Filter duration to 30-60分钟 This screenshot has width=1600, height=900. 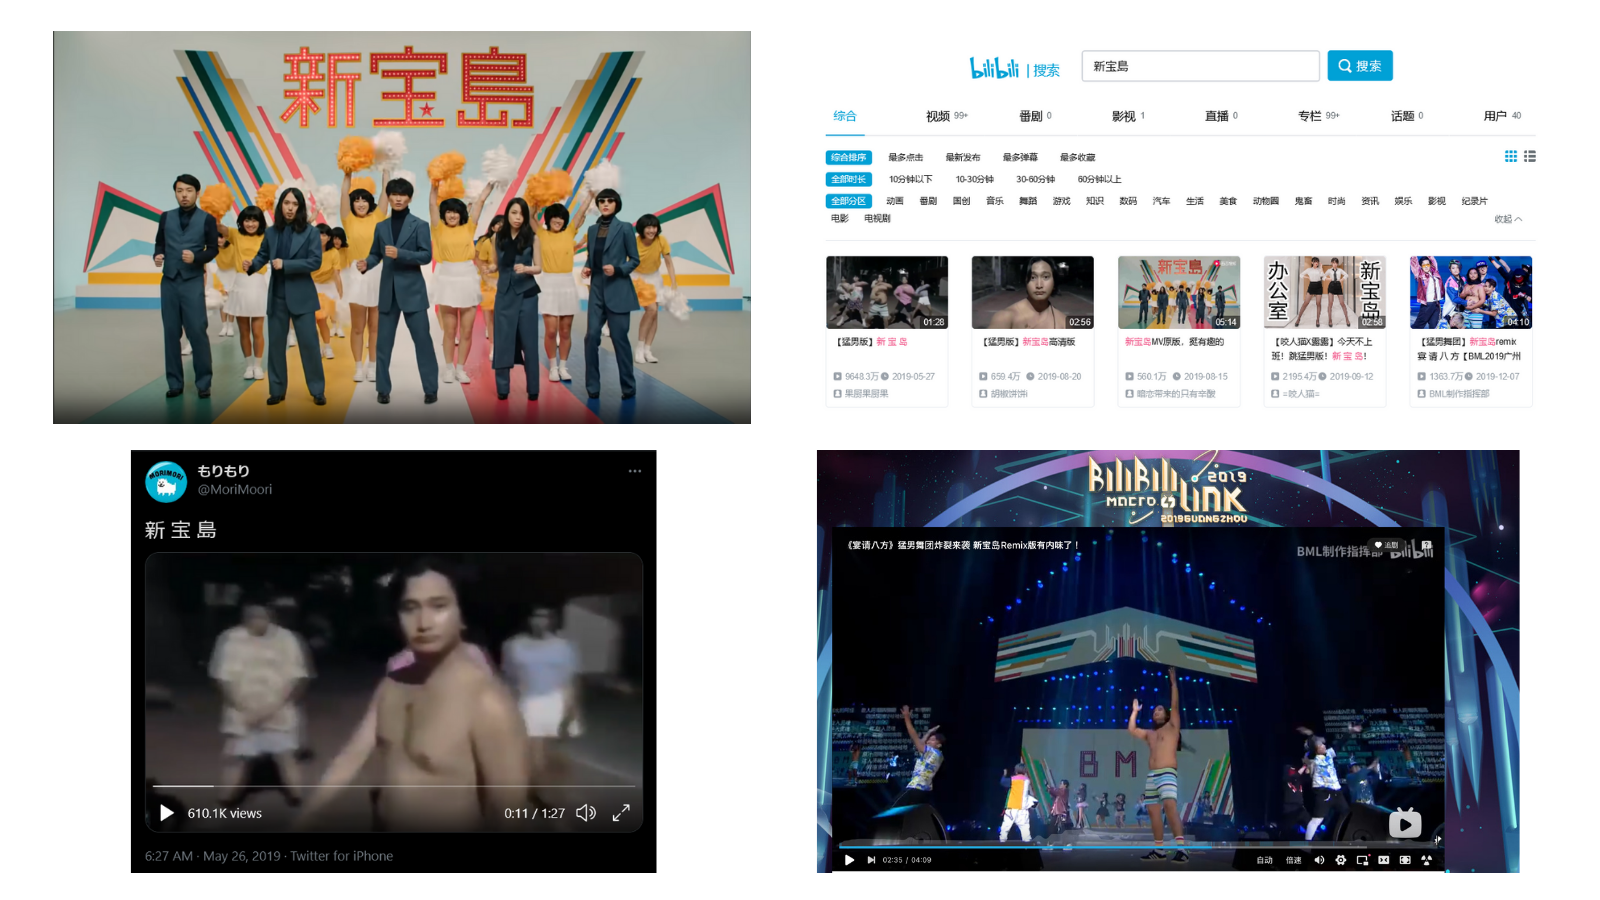(1036, 179)
